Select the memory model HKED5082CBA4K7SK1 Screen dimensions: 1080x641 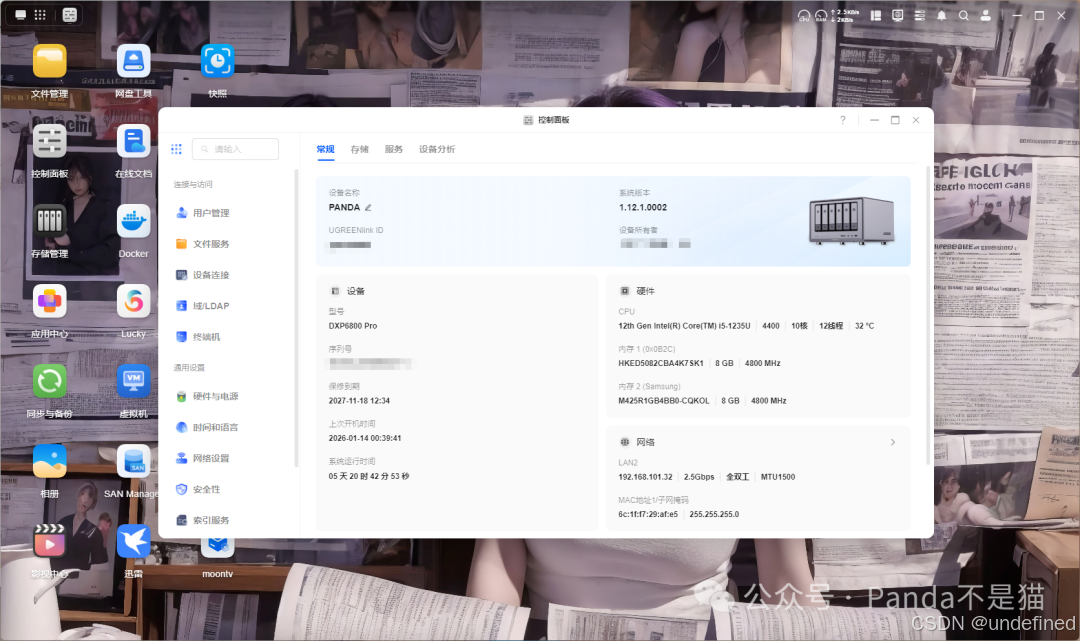click(x=661, y=363)
